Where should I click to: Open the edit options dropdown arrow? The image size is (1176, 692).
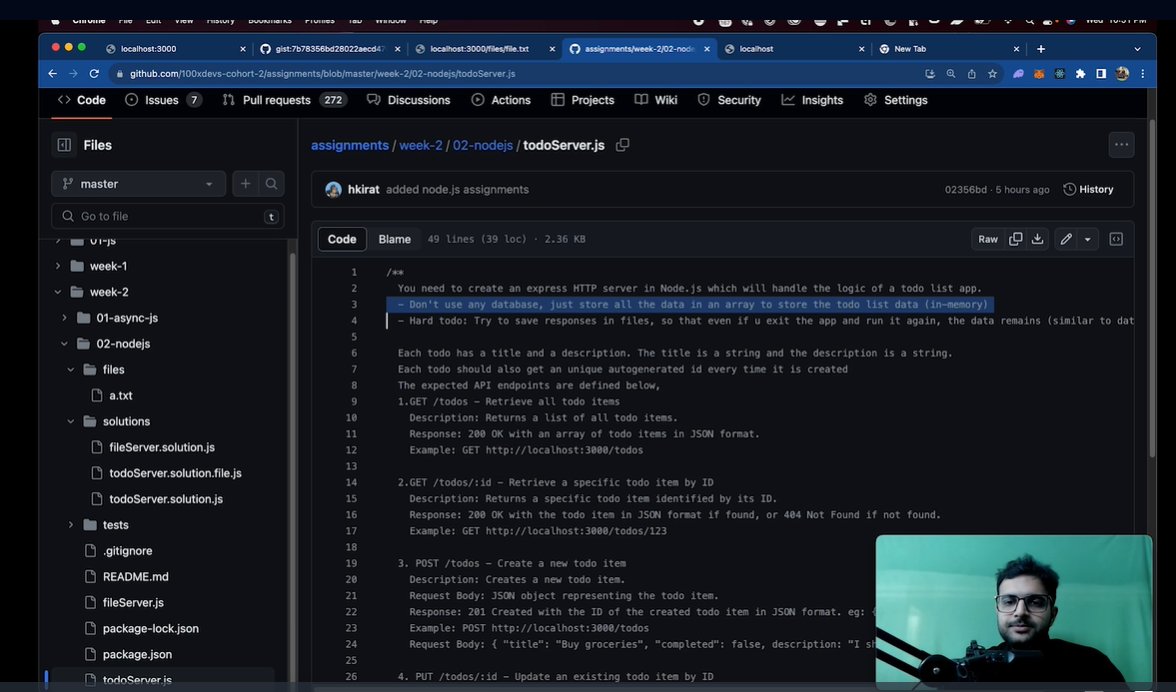(x=1088, y=239)
